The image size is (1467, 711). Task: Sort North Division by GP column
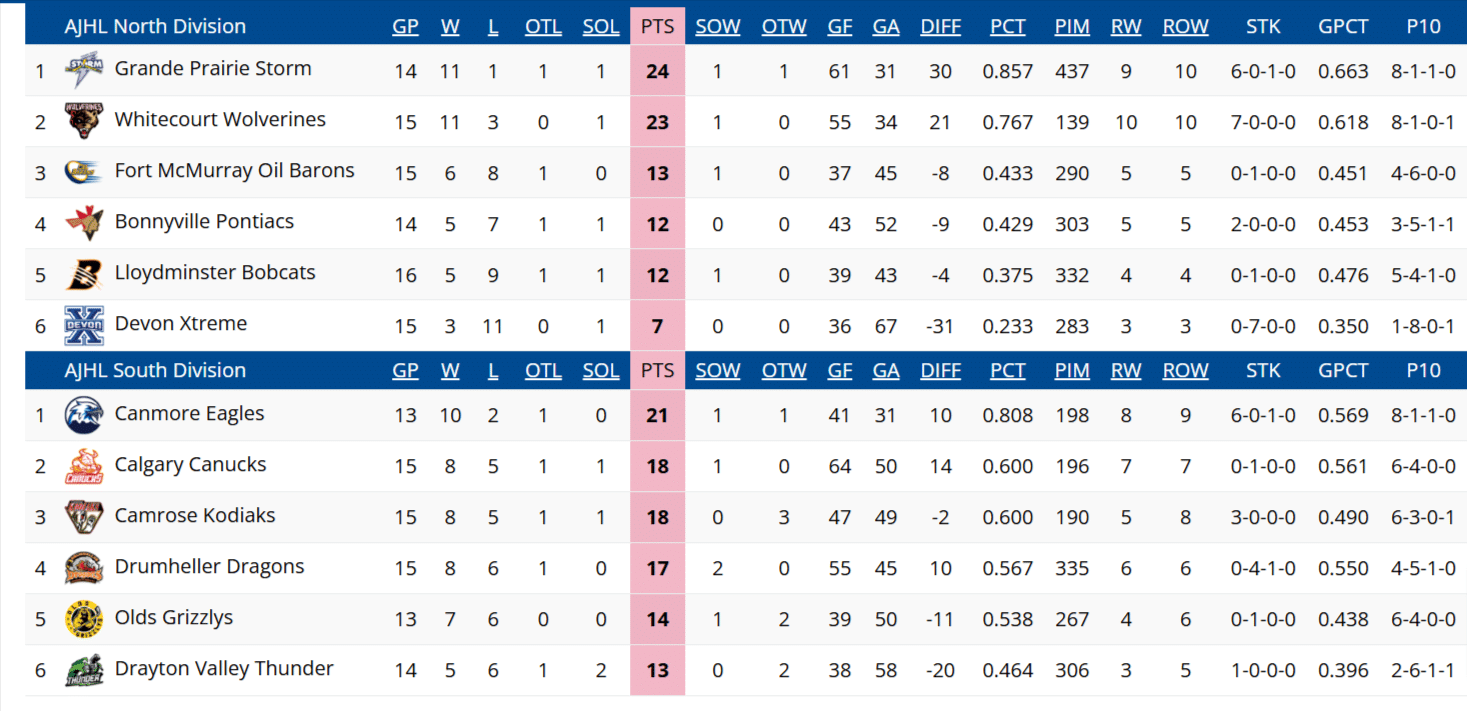[405, 27]
